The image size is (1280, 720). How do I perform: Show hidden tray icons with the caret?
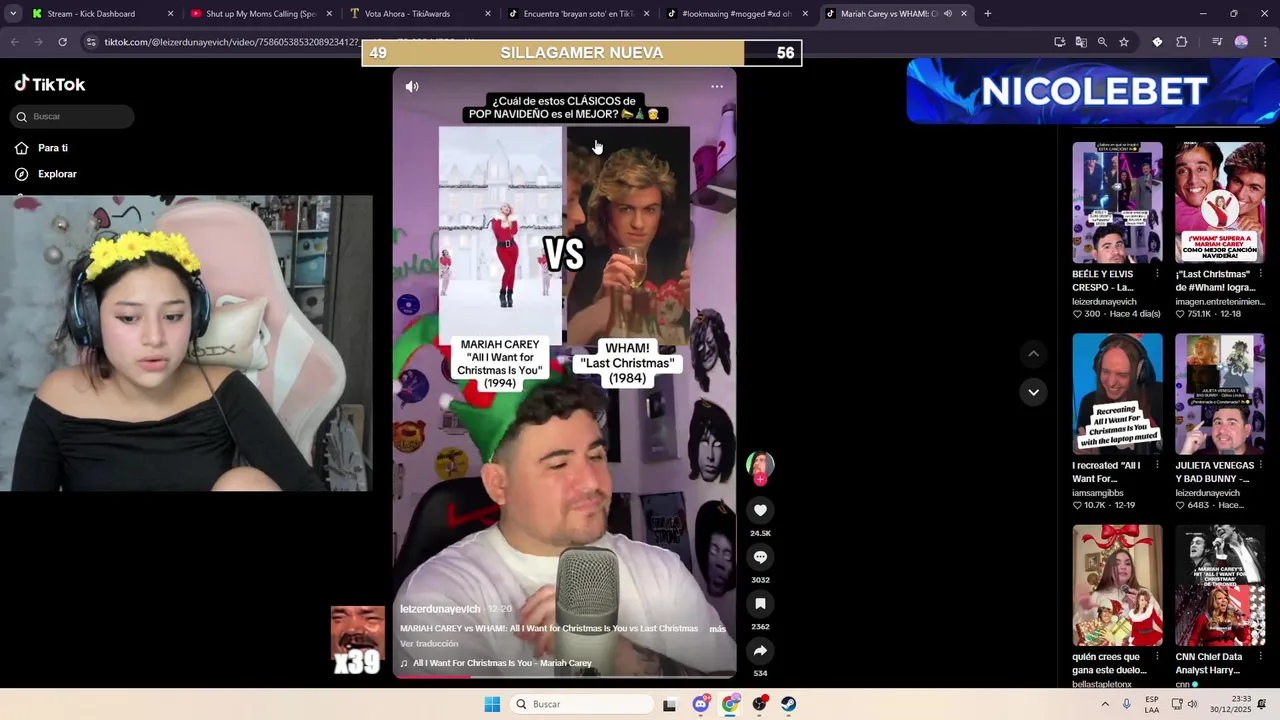click(x=1105, y=704)
